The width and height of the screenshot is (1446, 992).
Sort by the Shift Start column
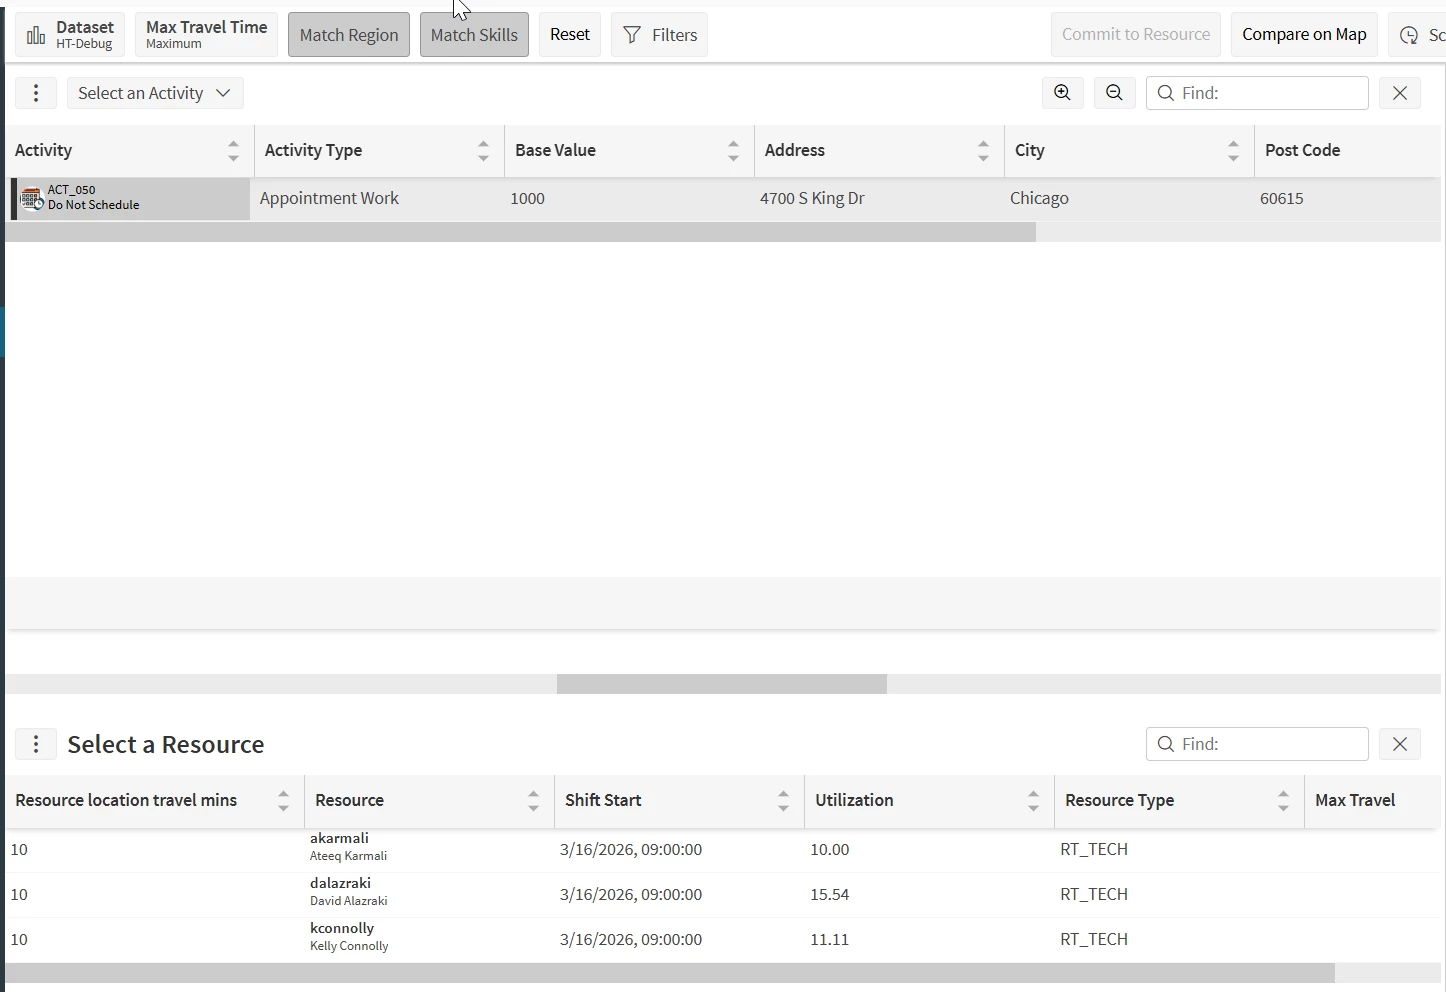tap(783, 801)
